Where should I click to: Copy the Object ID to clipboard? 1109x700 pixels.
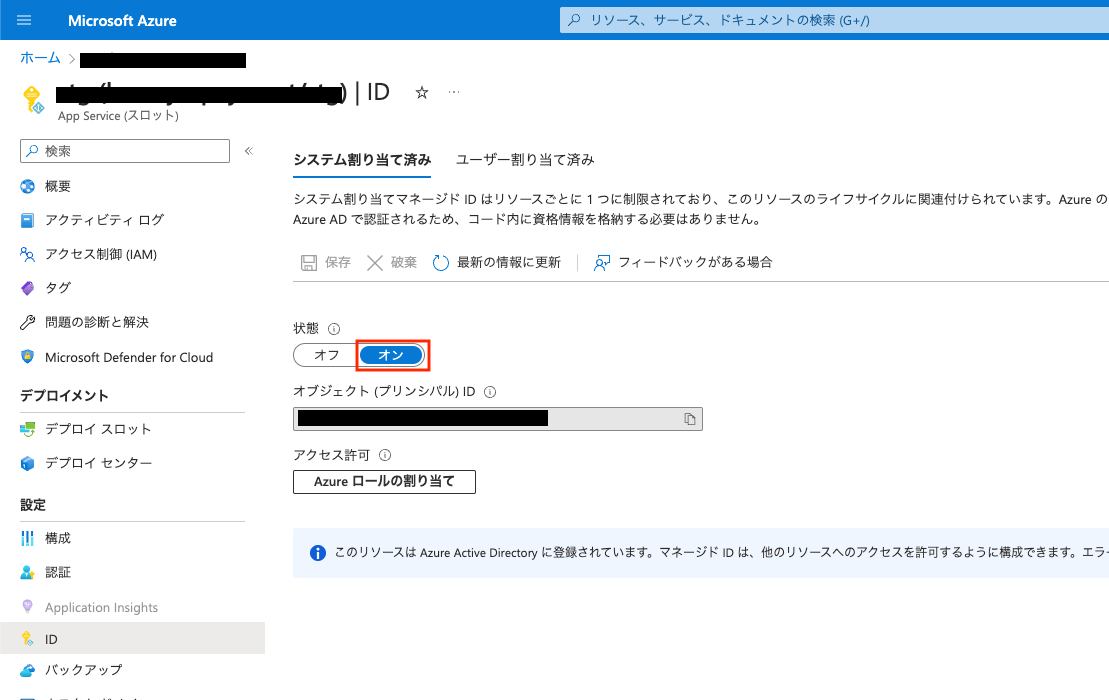coord(690,419)
